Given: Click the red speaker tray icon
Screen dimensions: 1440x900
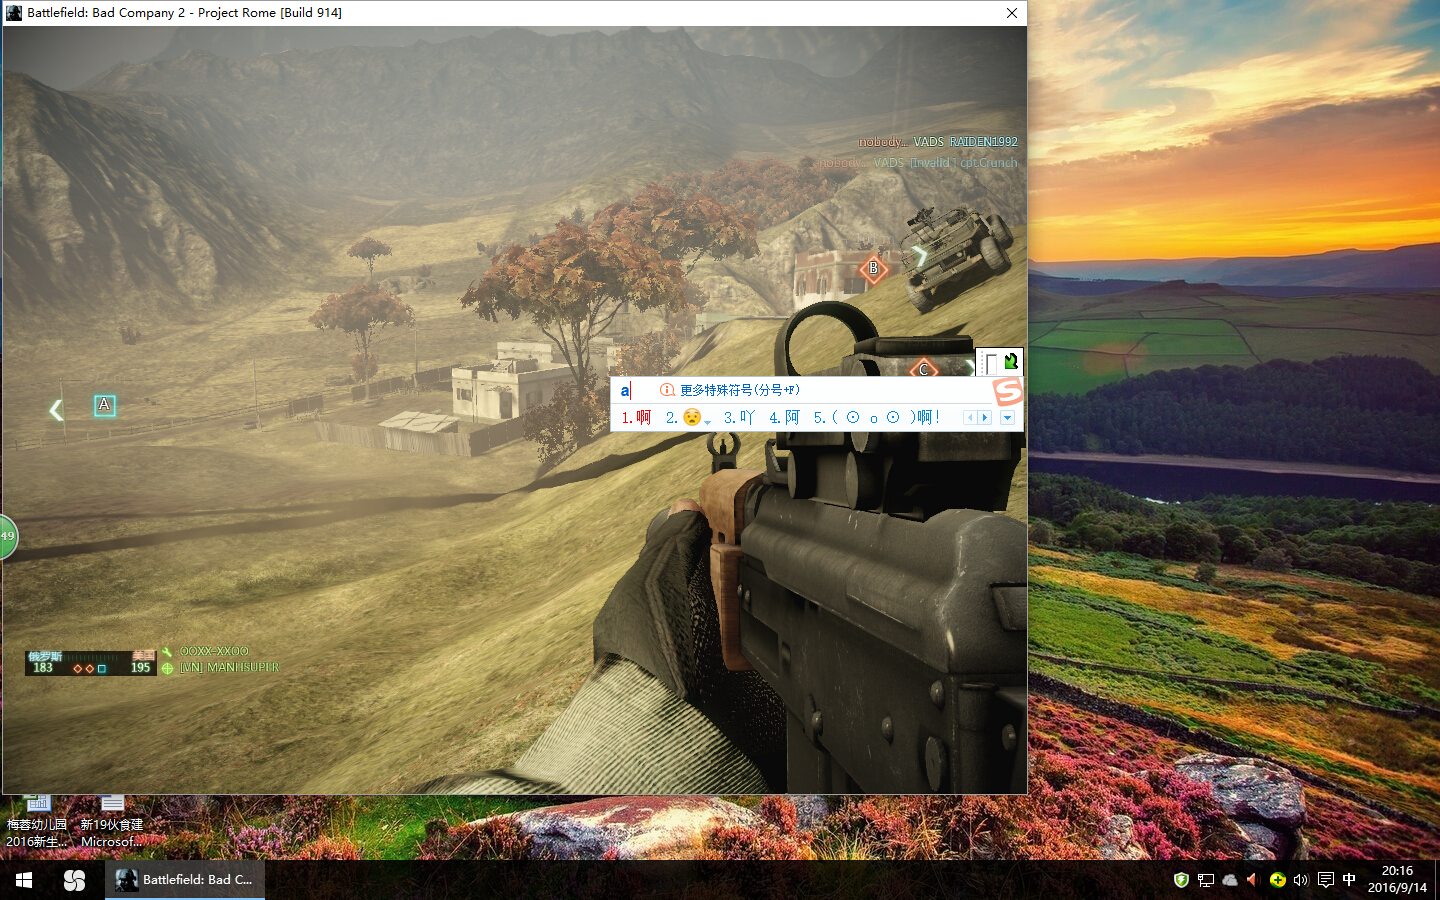Looking at the screenshot, I should point(1253,880).
